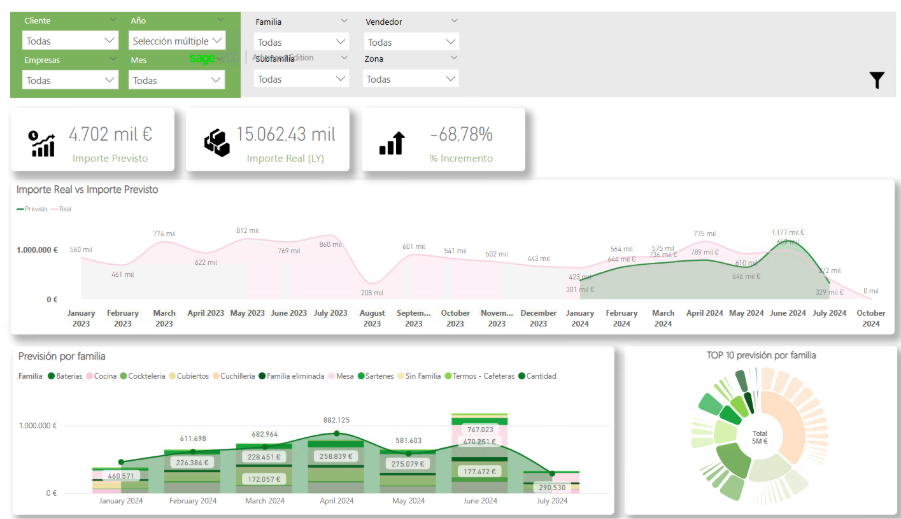Click the TOP 10 previsión por familia title
This screenshot has width=901, height=519.
761,355
